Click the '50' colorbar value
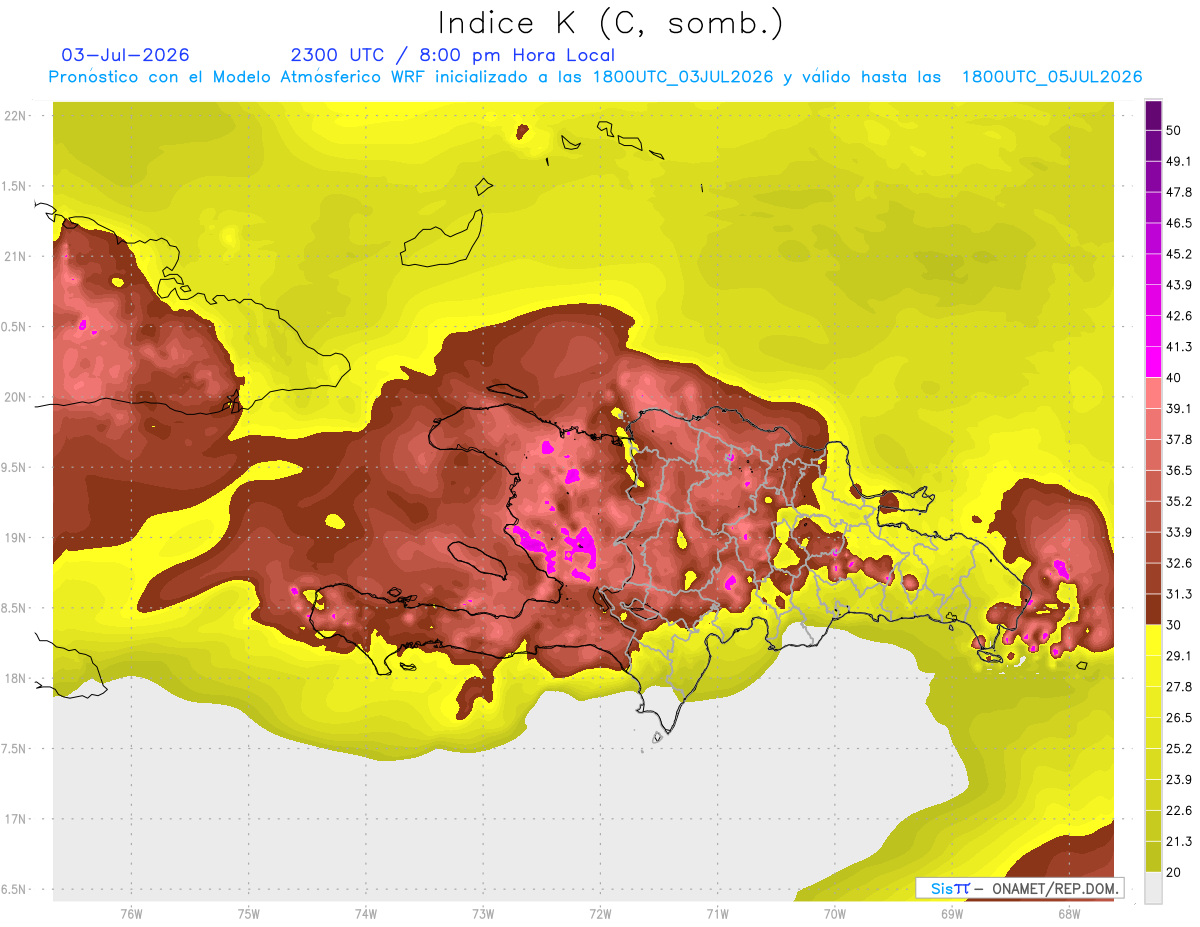1200x927 pixels. coord(1176,130)
